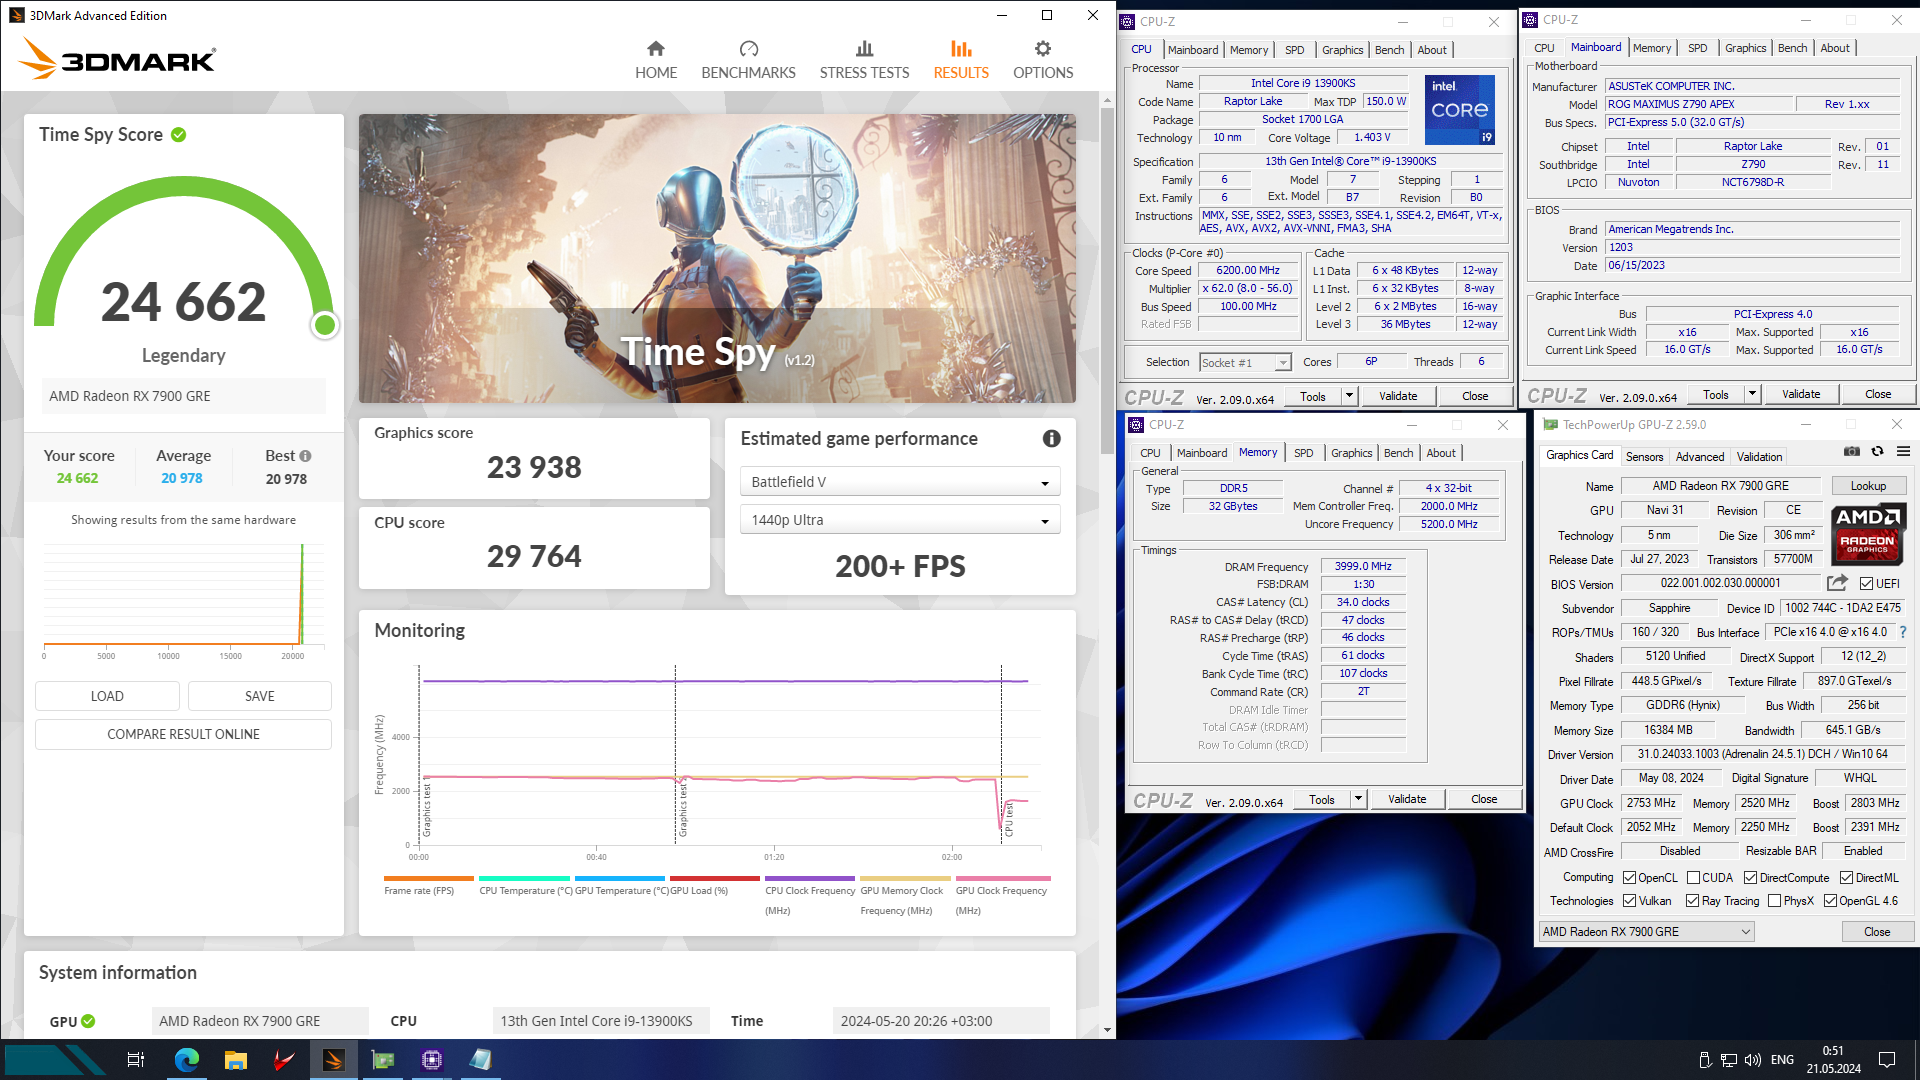Toggle the OpenCL checkbox in GPU-Z
The height and width of the screenshot is (1080, 1920).
coord(1629,878)
